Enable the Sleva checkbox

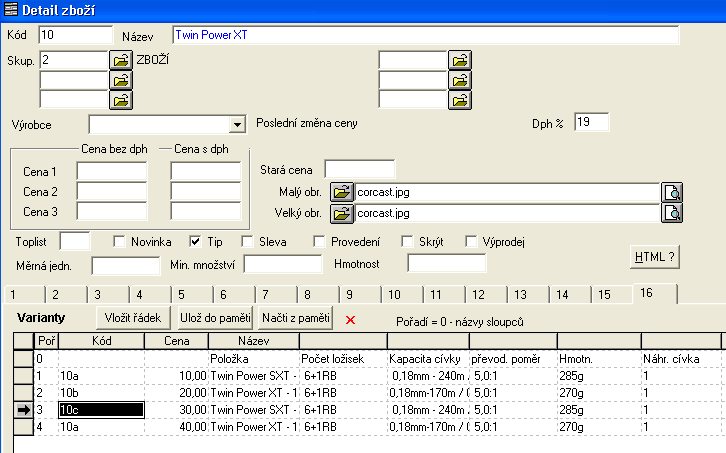[x=247, y=241]
